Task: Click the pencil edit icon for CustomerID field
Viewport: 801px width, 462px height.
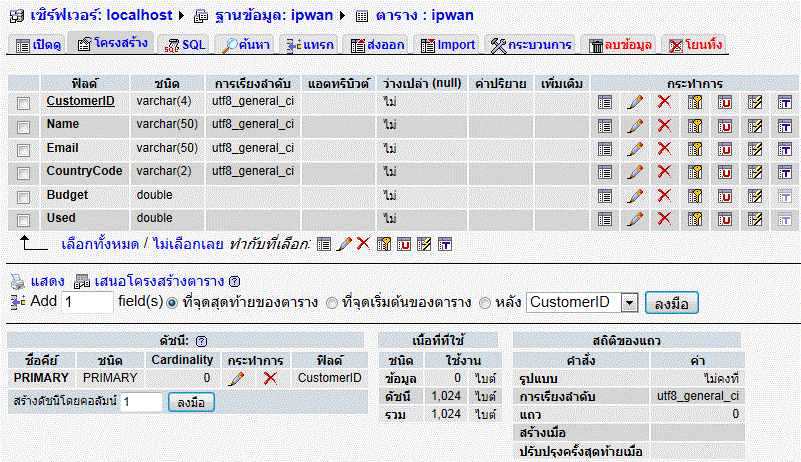Action: [x=634, y=101]
